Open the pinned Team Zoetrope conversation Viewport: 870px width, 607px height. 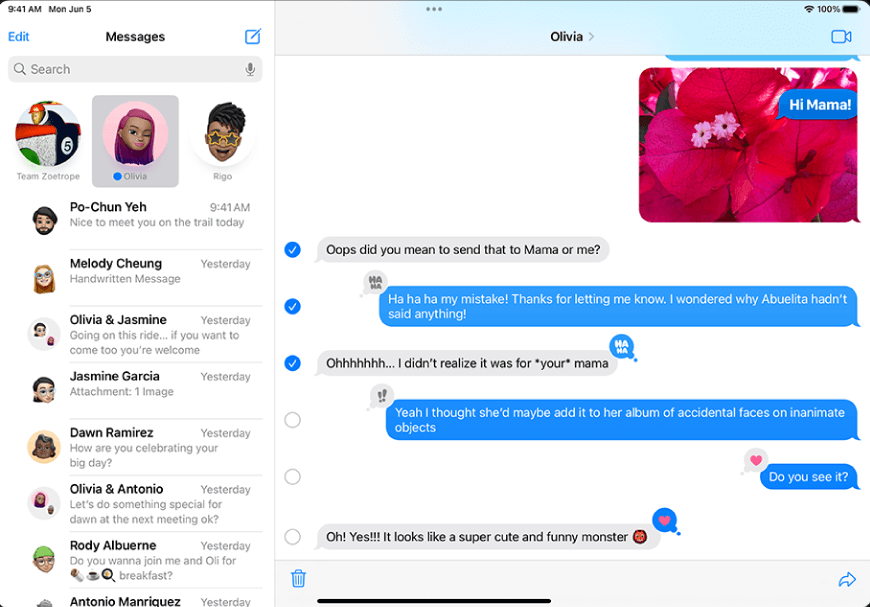pos(48,135)
